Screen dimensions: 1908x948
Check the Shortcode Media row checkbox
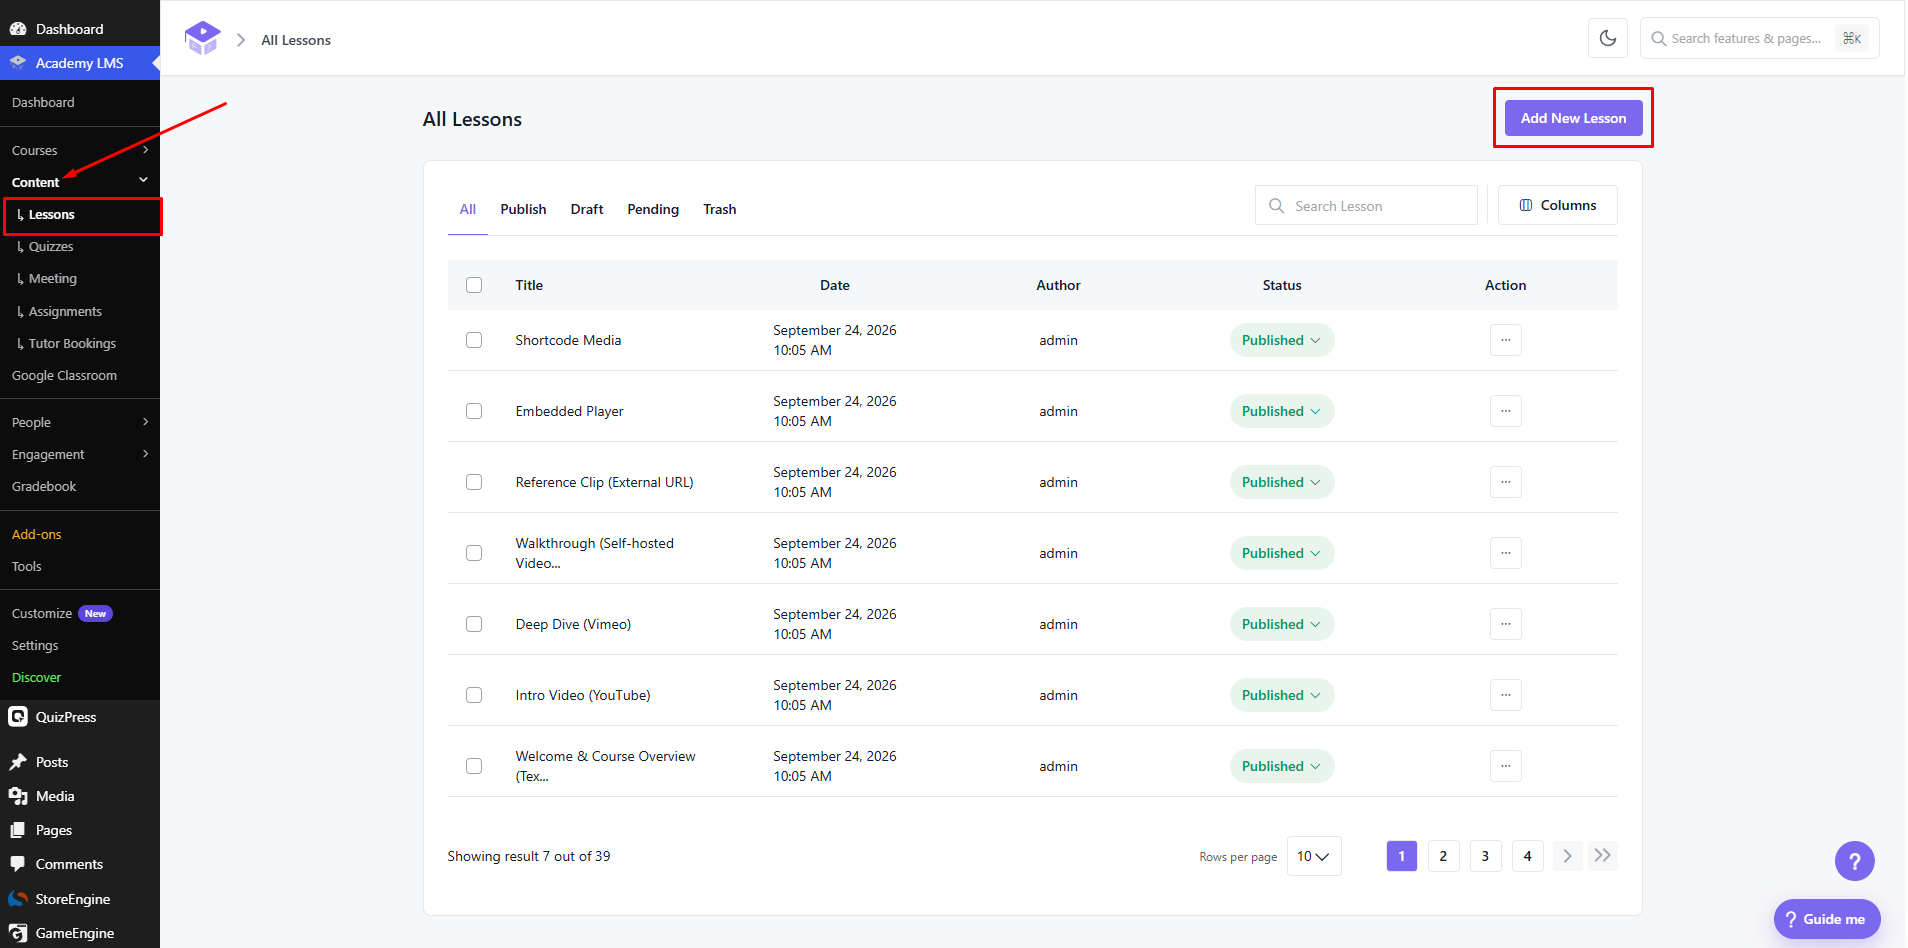point(474,340)
